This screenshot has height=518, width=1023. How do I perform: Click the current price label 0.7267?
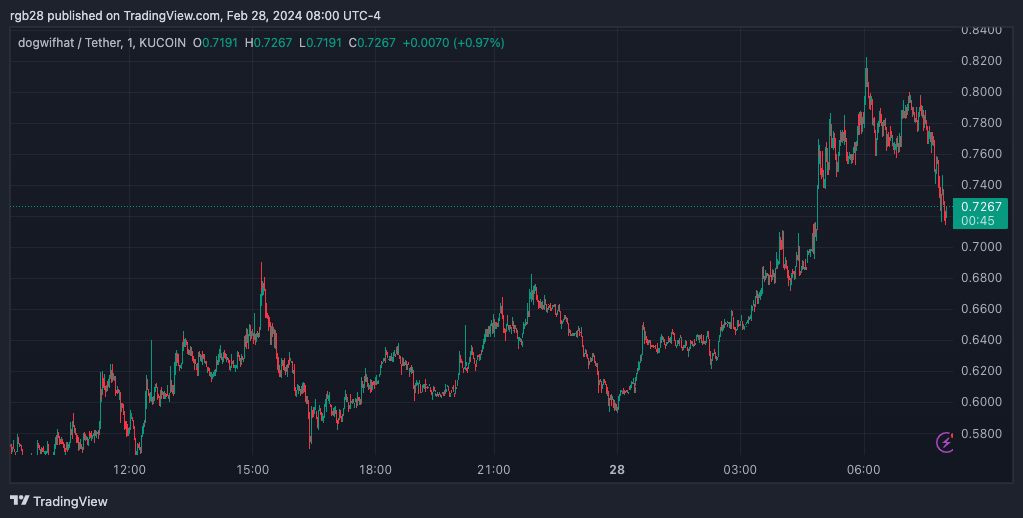981,206
